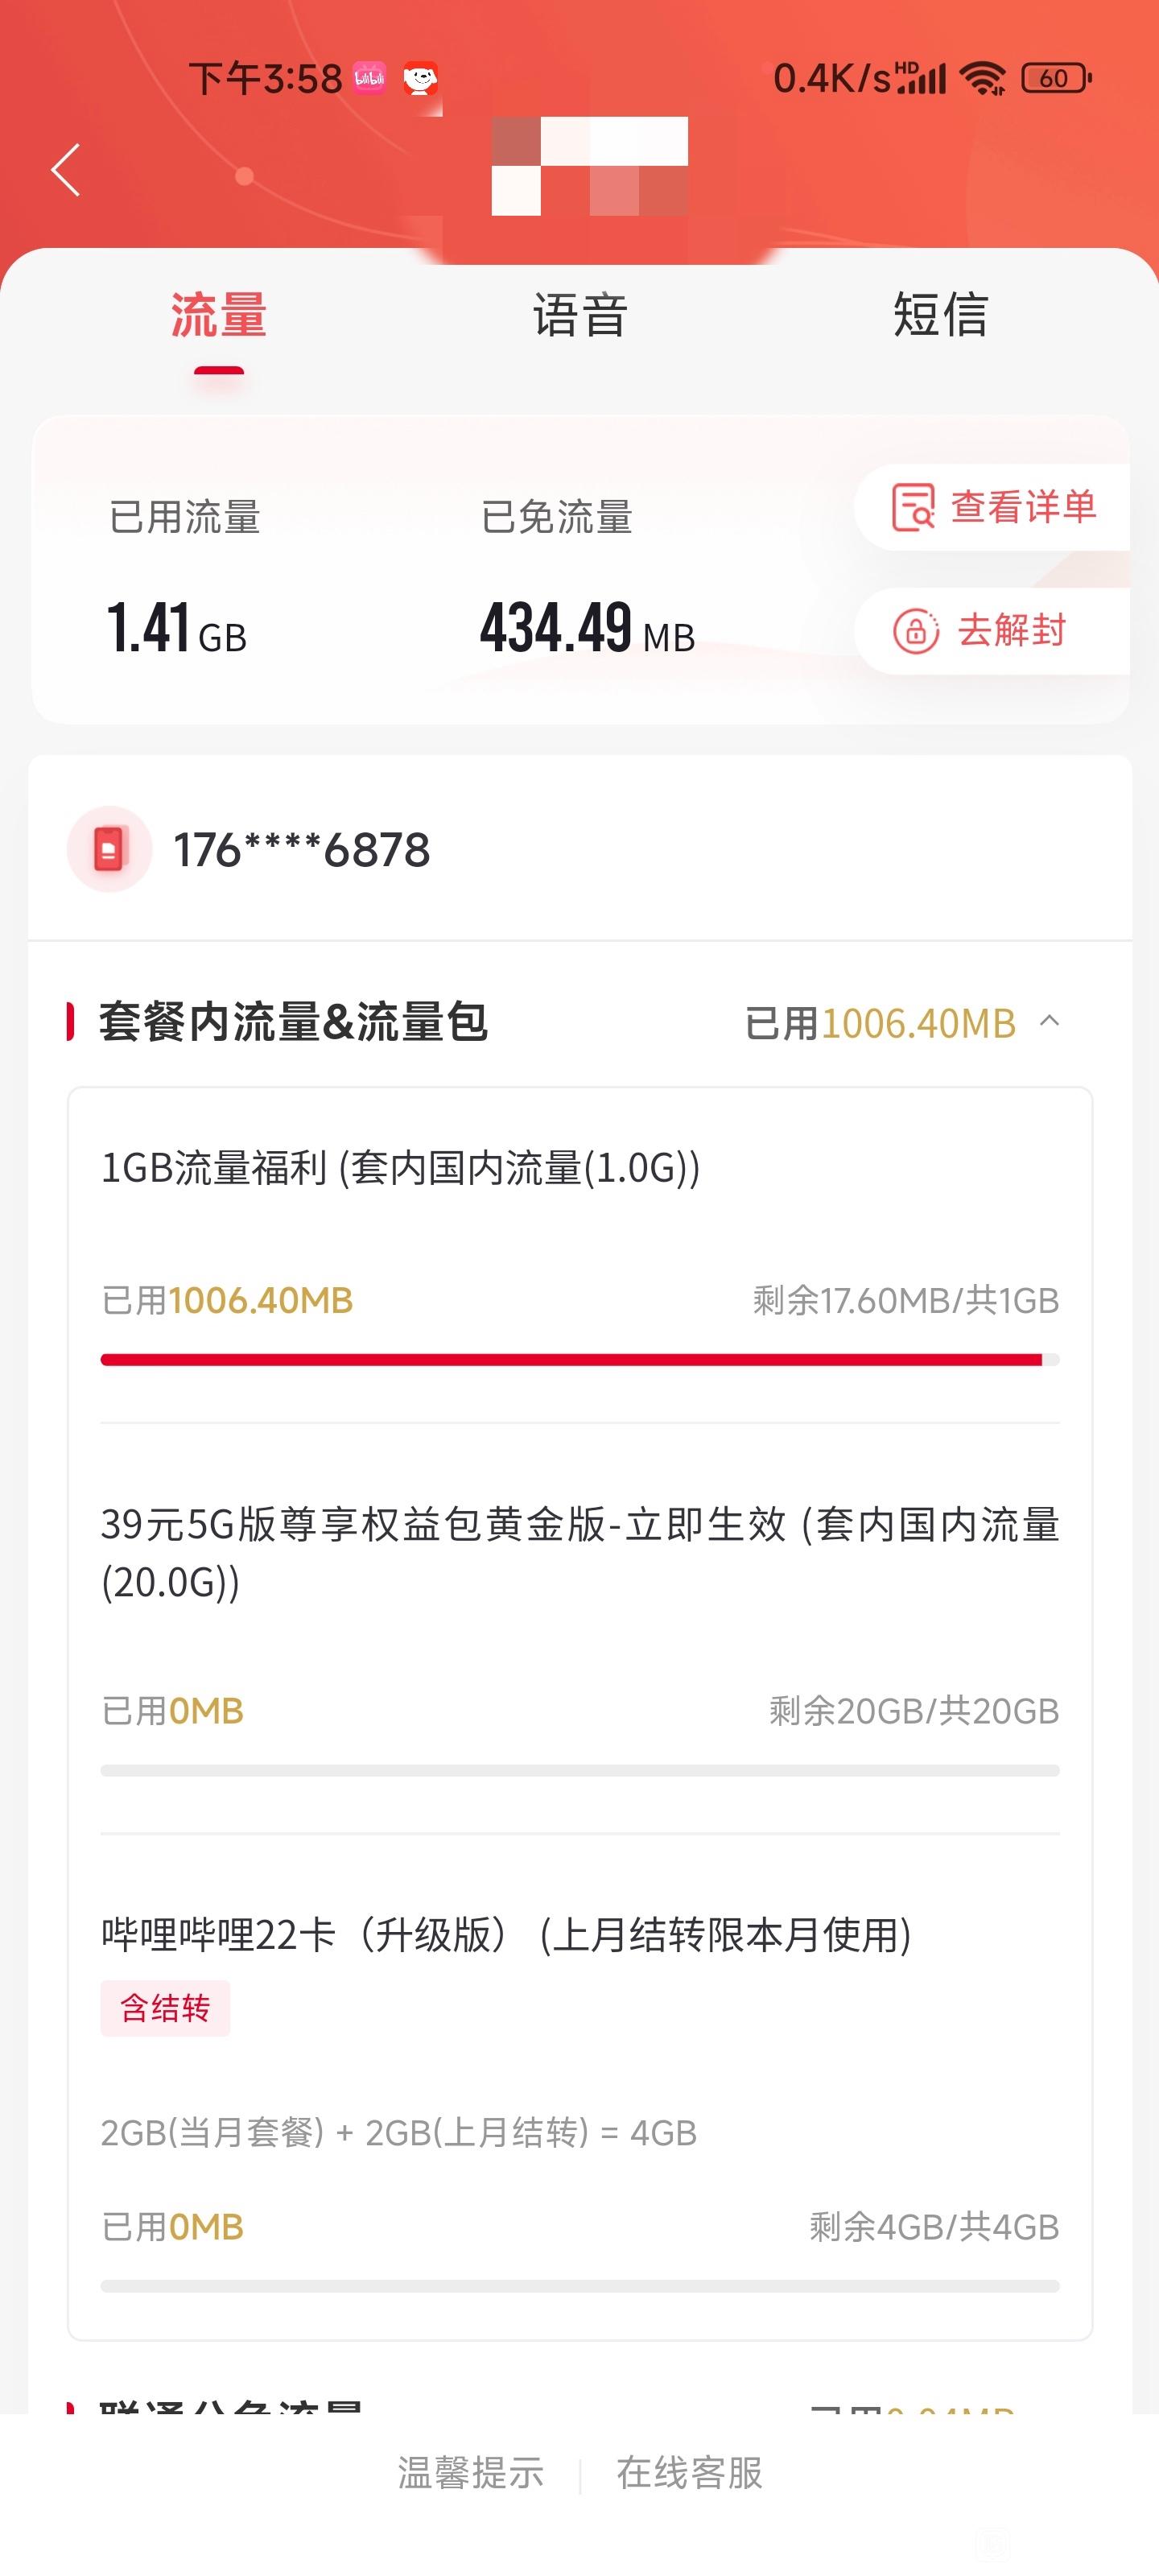Tap the 含结转 tag on bilibili card
The height and width of the screenshot is (2576, 1159).
pyautogui.click(x=165, y=2007)
